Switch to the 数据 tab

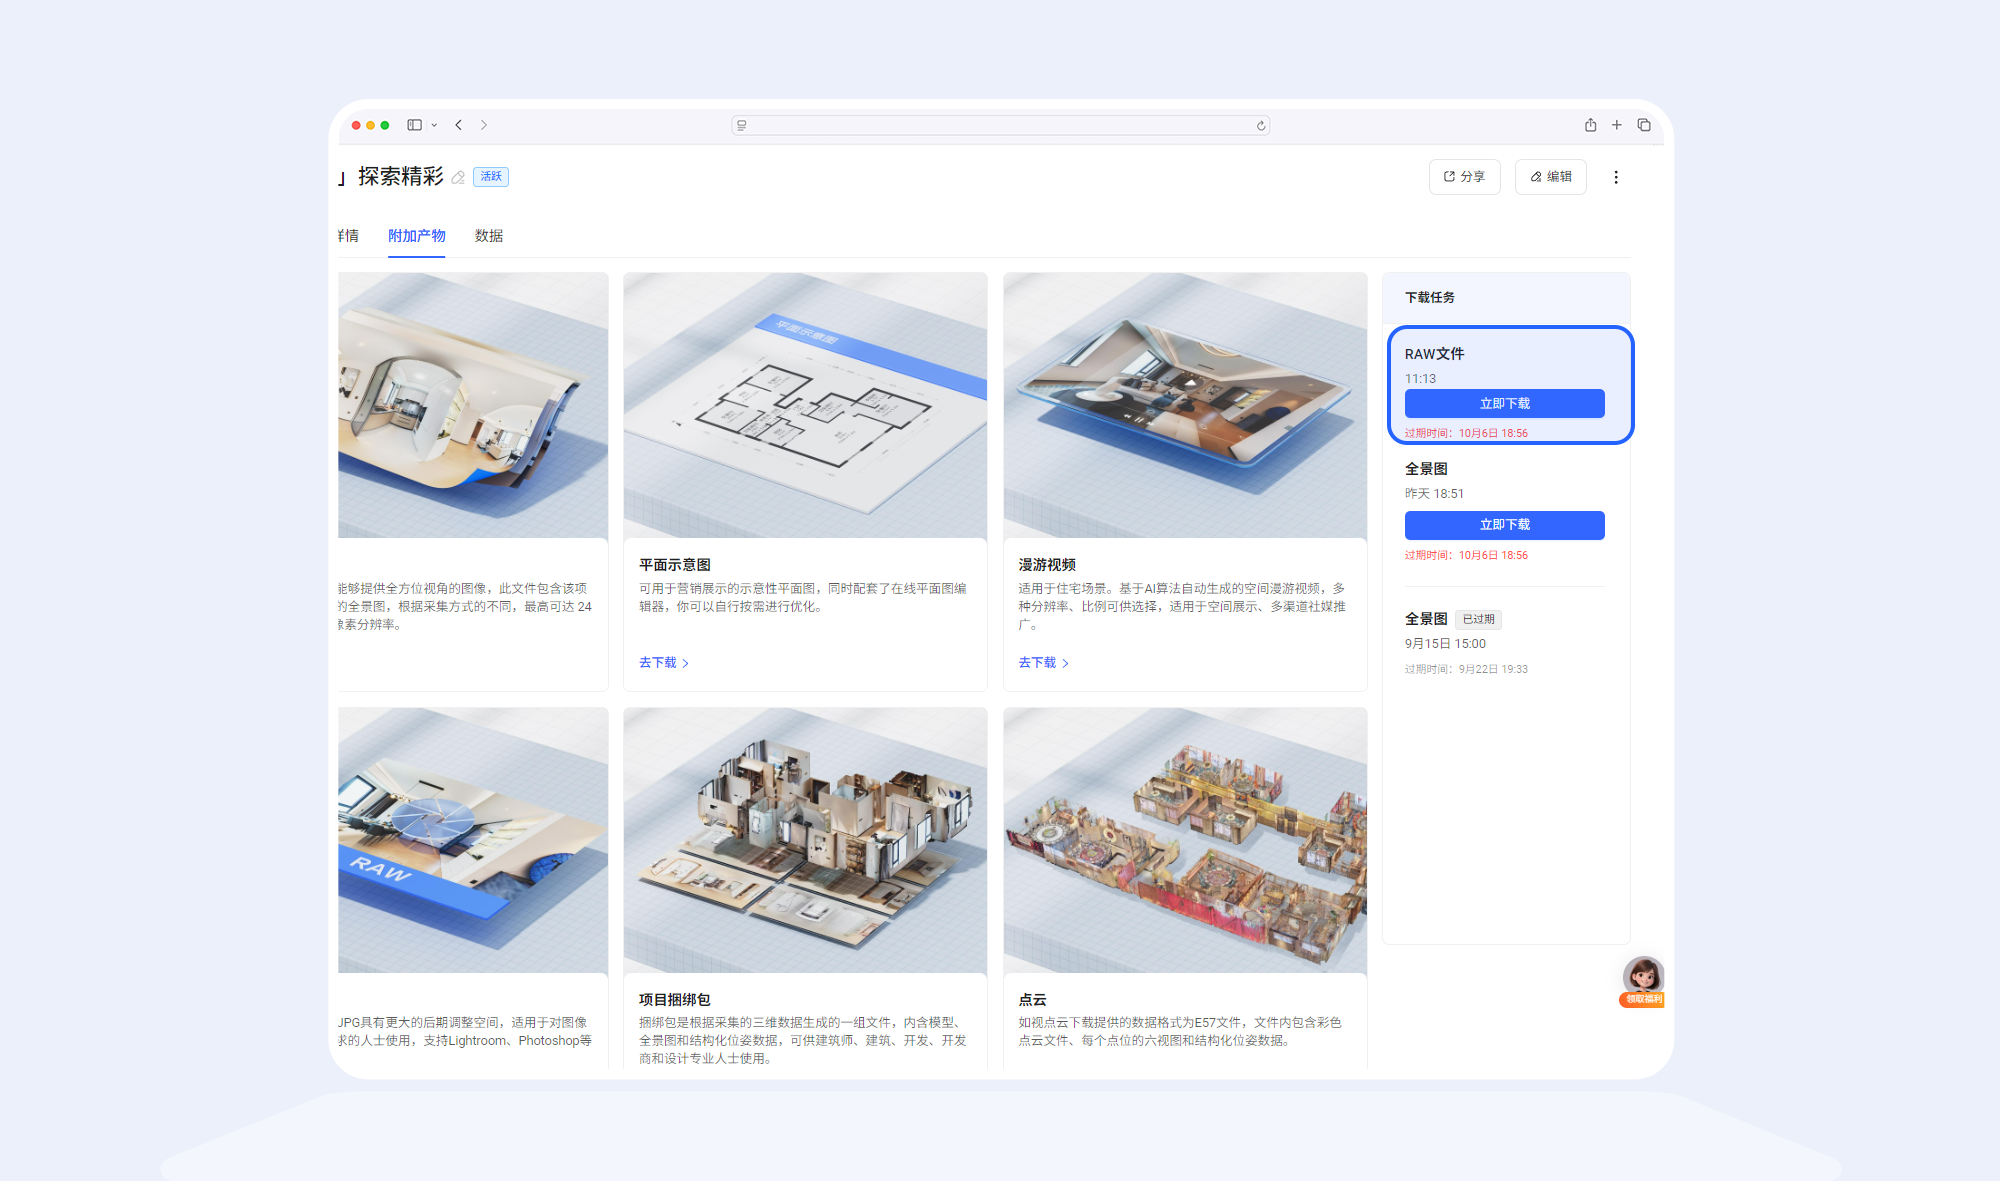[x=489, y=236]
